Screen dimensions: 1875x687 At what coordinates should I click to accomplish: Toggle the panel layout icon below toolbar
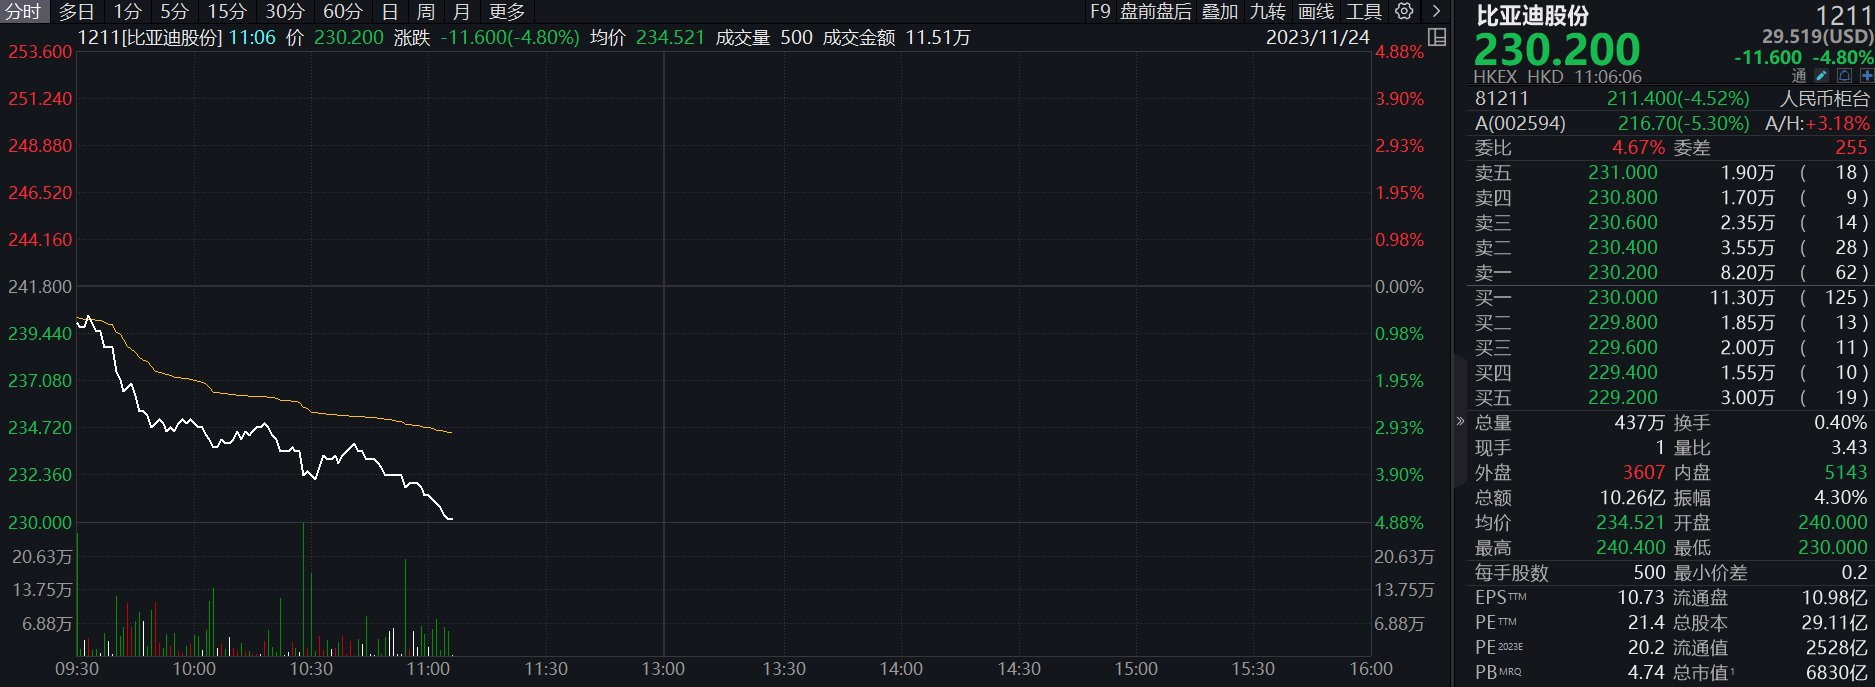click(x=1437, y=37)
